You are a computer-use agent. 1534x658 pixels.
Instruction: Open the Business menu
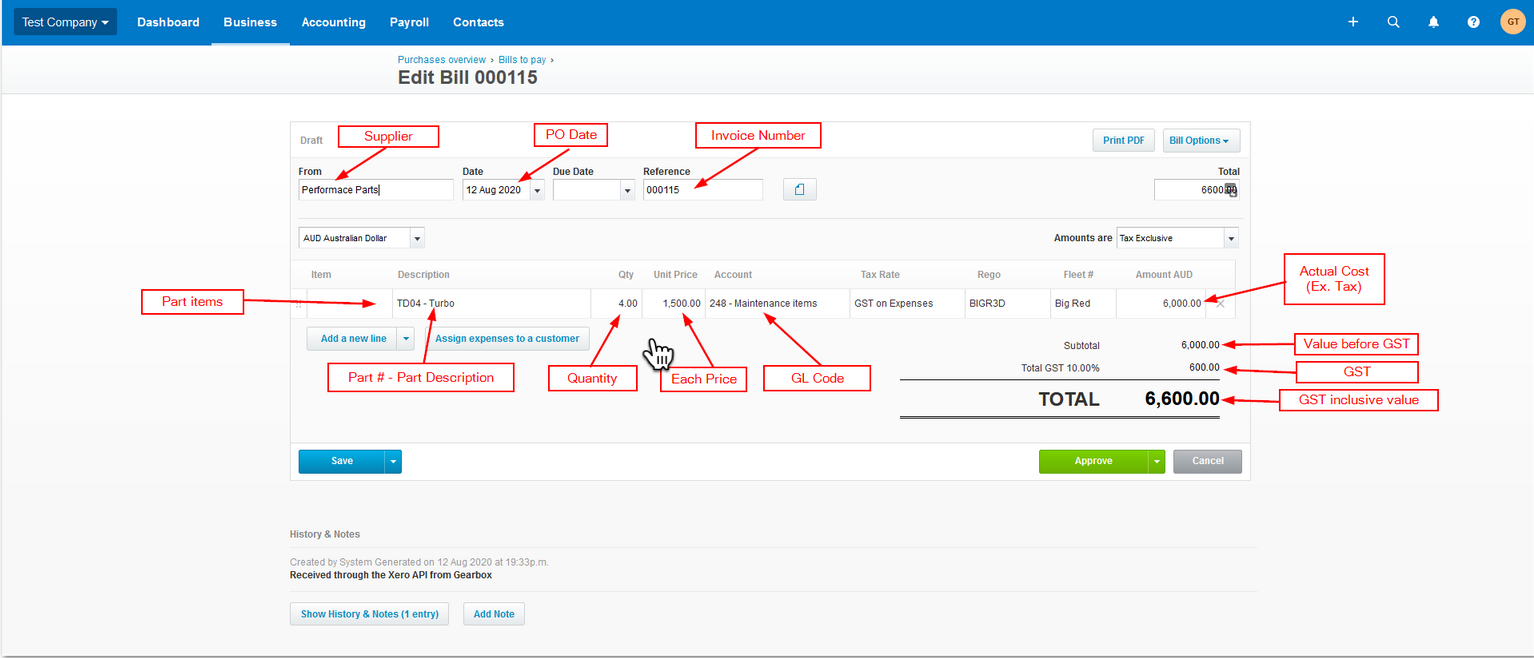coord(250,22)
